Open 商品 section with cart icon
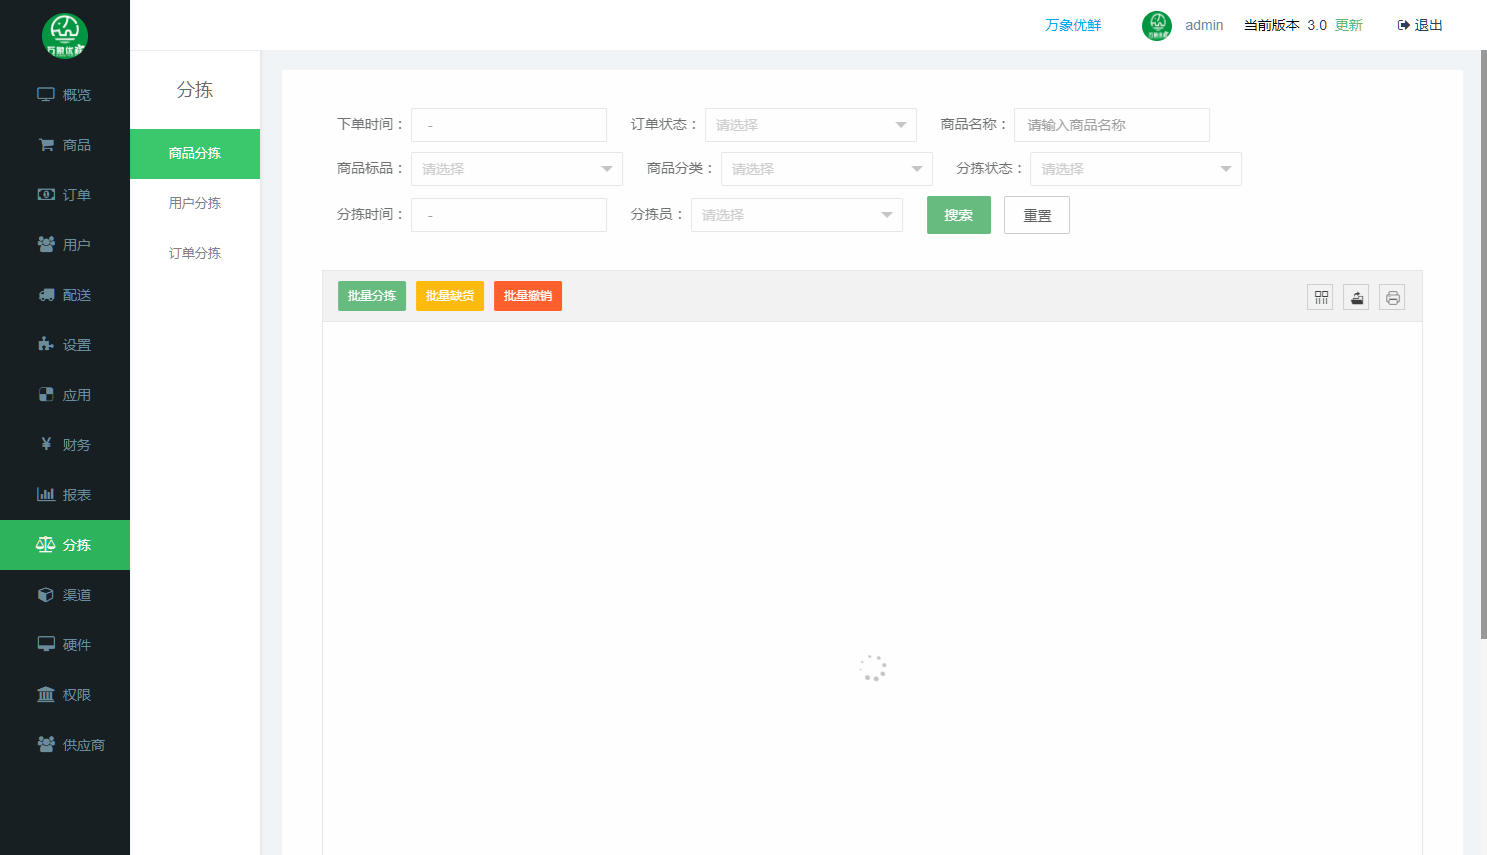Screen dimensions: 1487x855 tap(65, 145)
